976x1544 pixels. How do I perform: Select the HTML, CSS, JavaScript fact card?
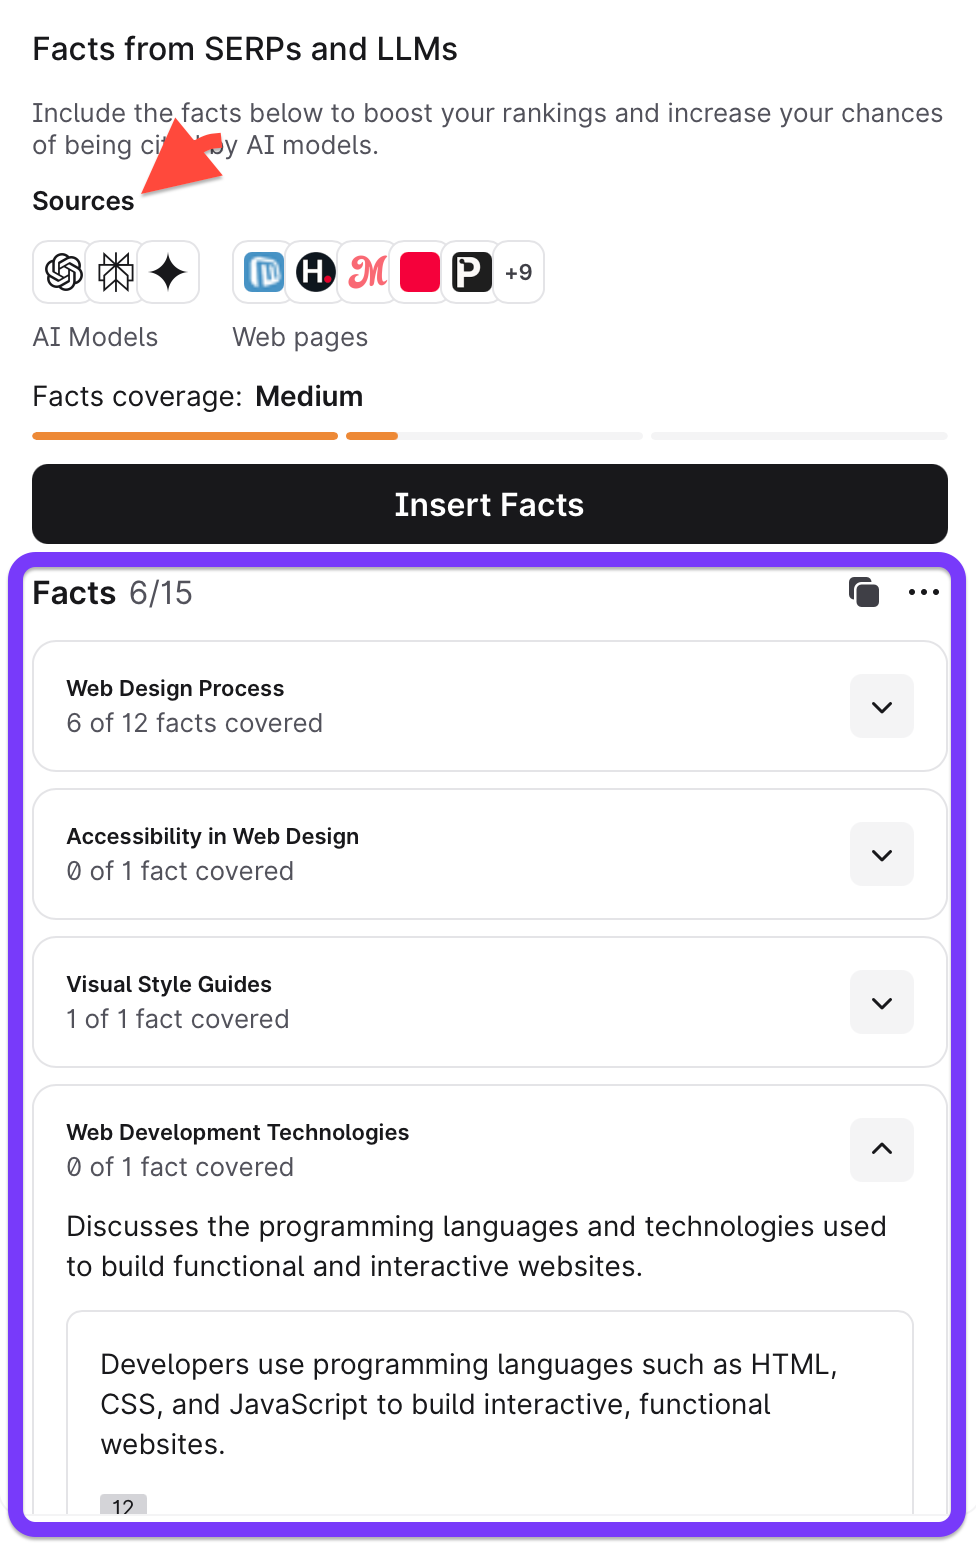tap(489, 1404)
